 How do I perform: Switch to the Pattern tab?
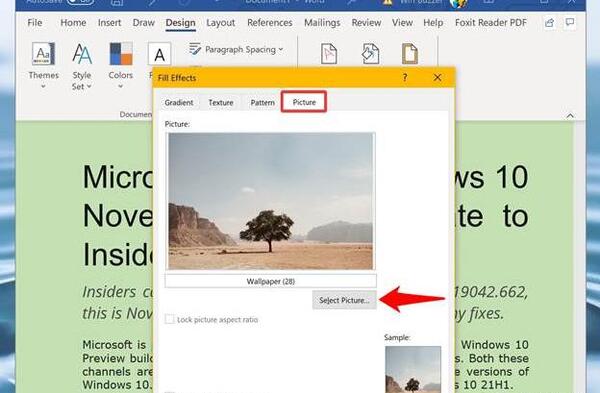click(262, 103)
